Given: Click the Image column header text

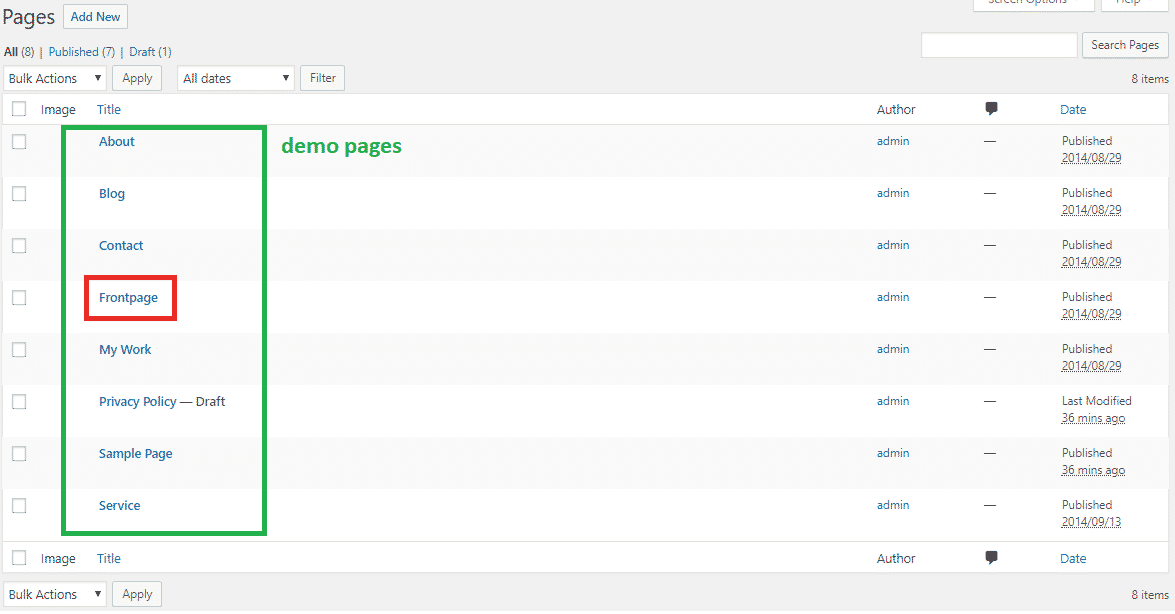Looking at the screenshot, I should click(58, 109).
